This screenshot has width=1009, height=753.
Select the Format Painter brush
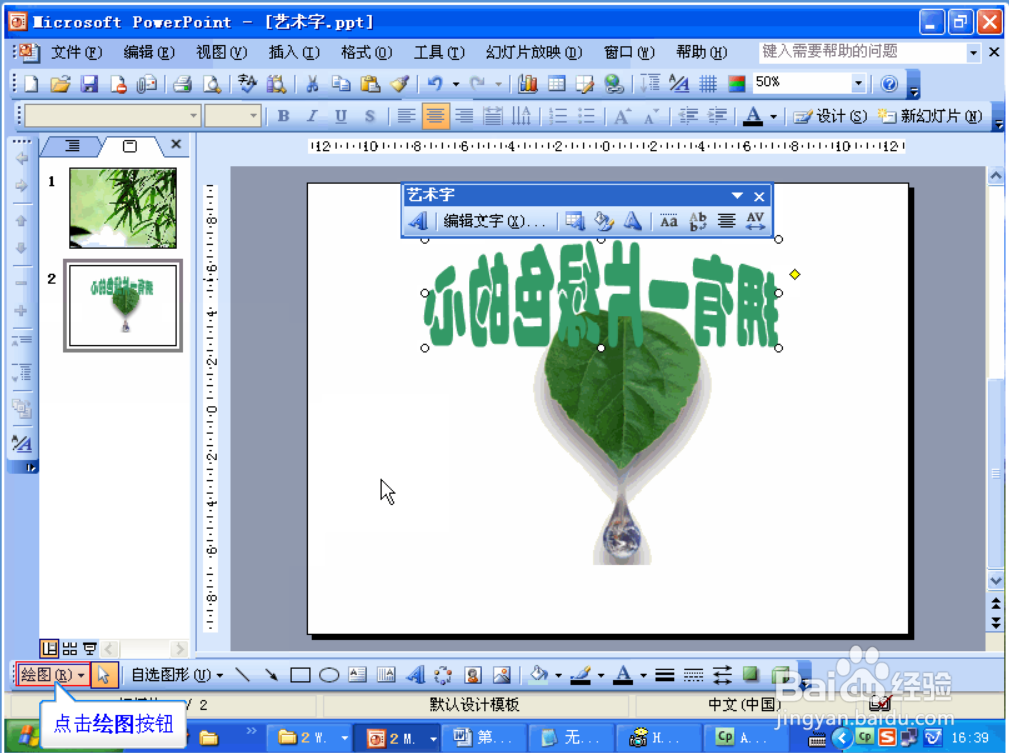pos(400,84)
